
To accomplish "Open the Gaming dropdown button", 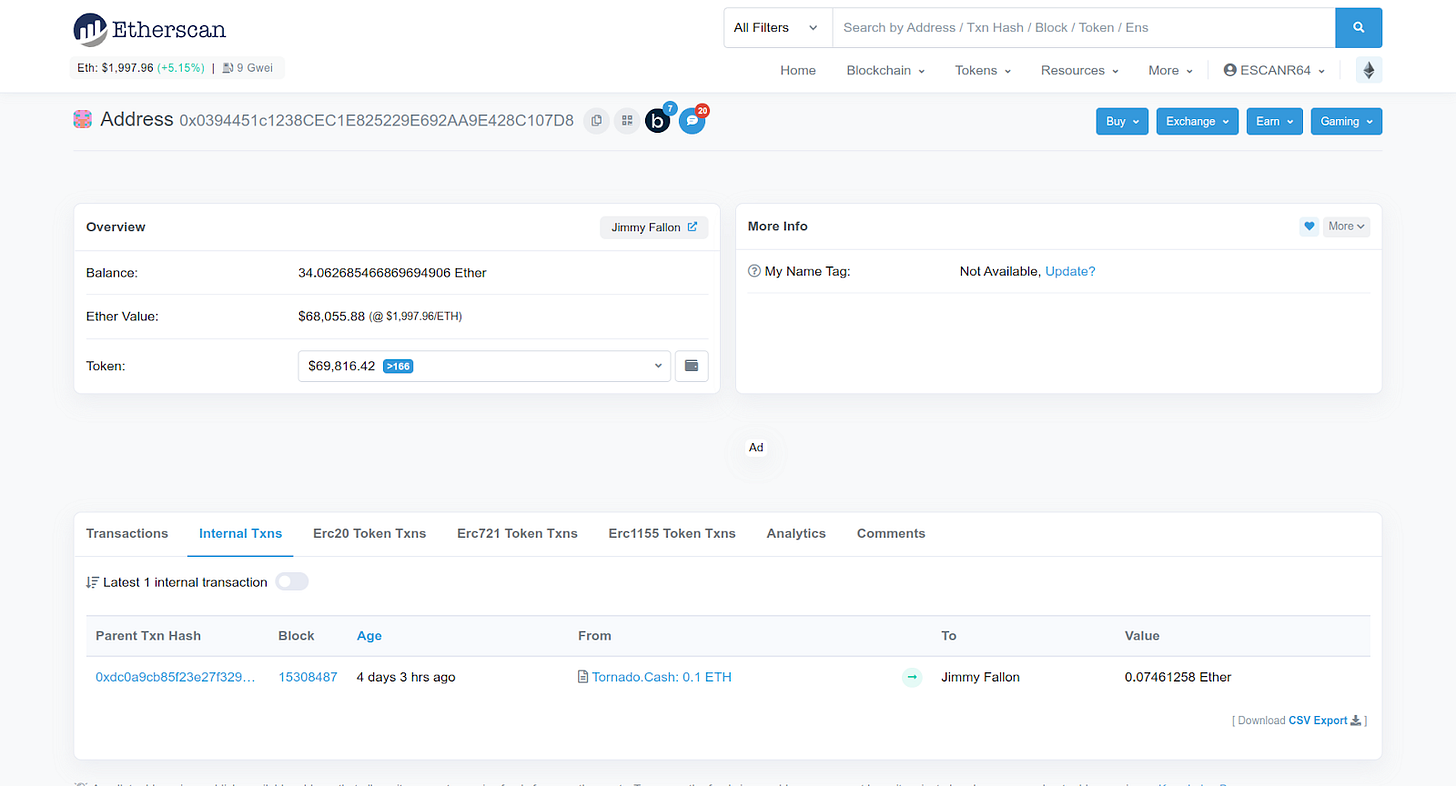I will pyautogui.click(x=1346, y=121).
